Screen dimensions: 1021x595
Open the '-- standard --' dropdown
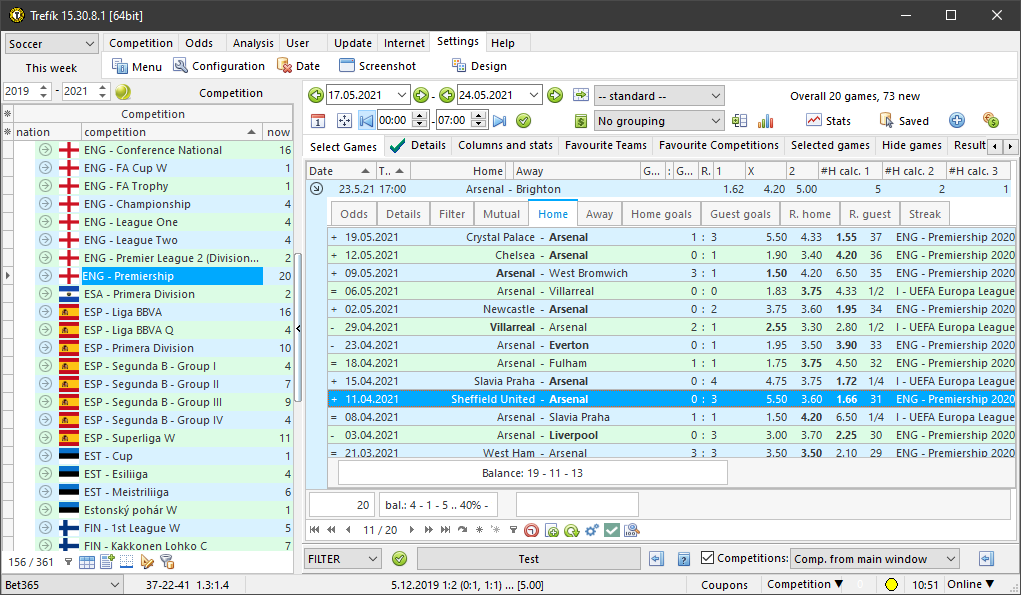(x=658, y=96)
